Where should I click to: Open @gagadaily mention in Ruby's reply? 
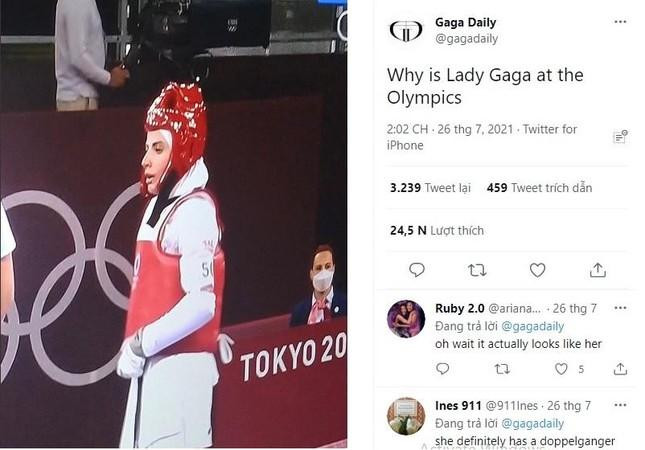click(x=533, y=327)
